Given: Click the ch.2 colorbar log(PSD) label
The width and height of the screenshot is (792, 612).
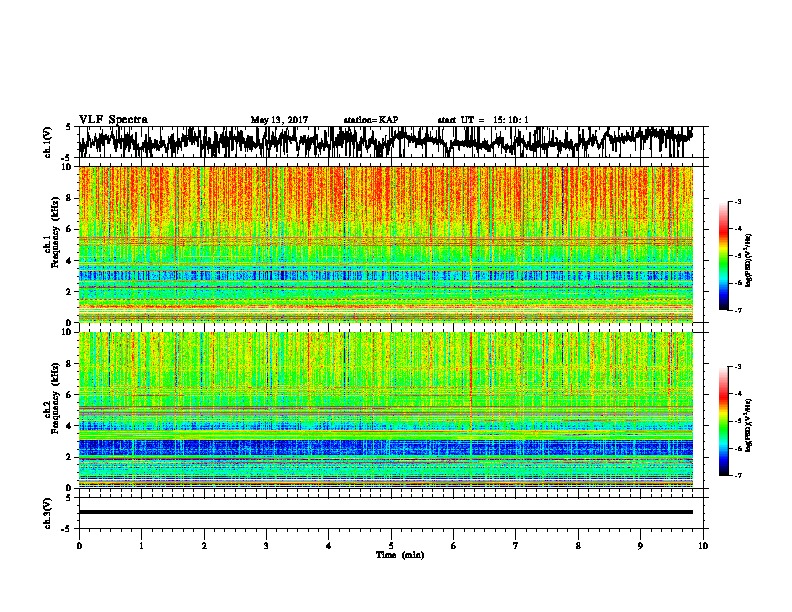Looking at the screenshot, I should click(749, 425).
